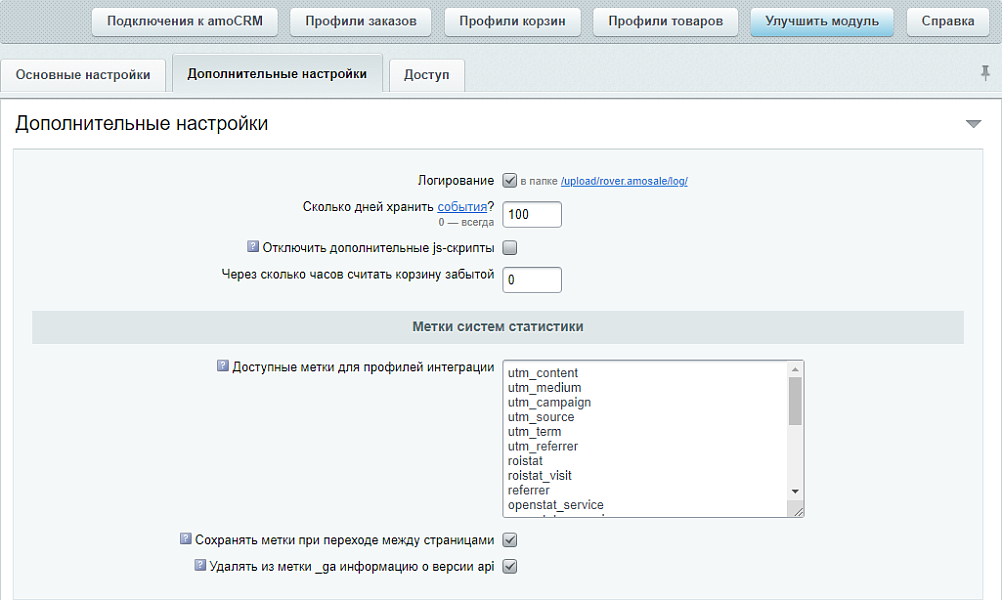Collapse the Дополнительные настройки section
Screen dimensions: 1002x600
(973, 121)
